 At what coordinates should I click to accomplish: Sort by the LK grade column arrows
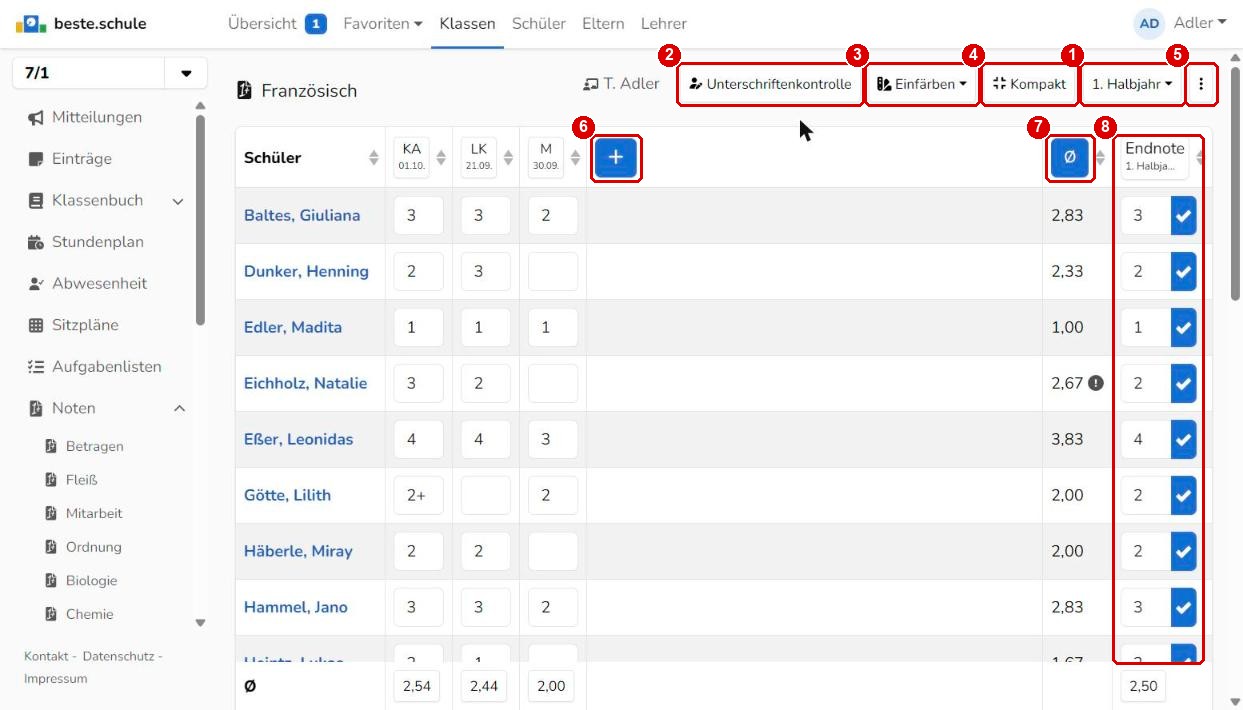point(507,158)
